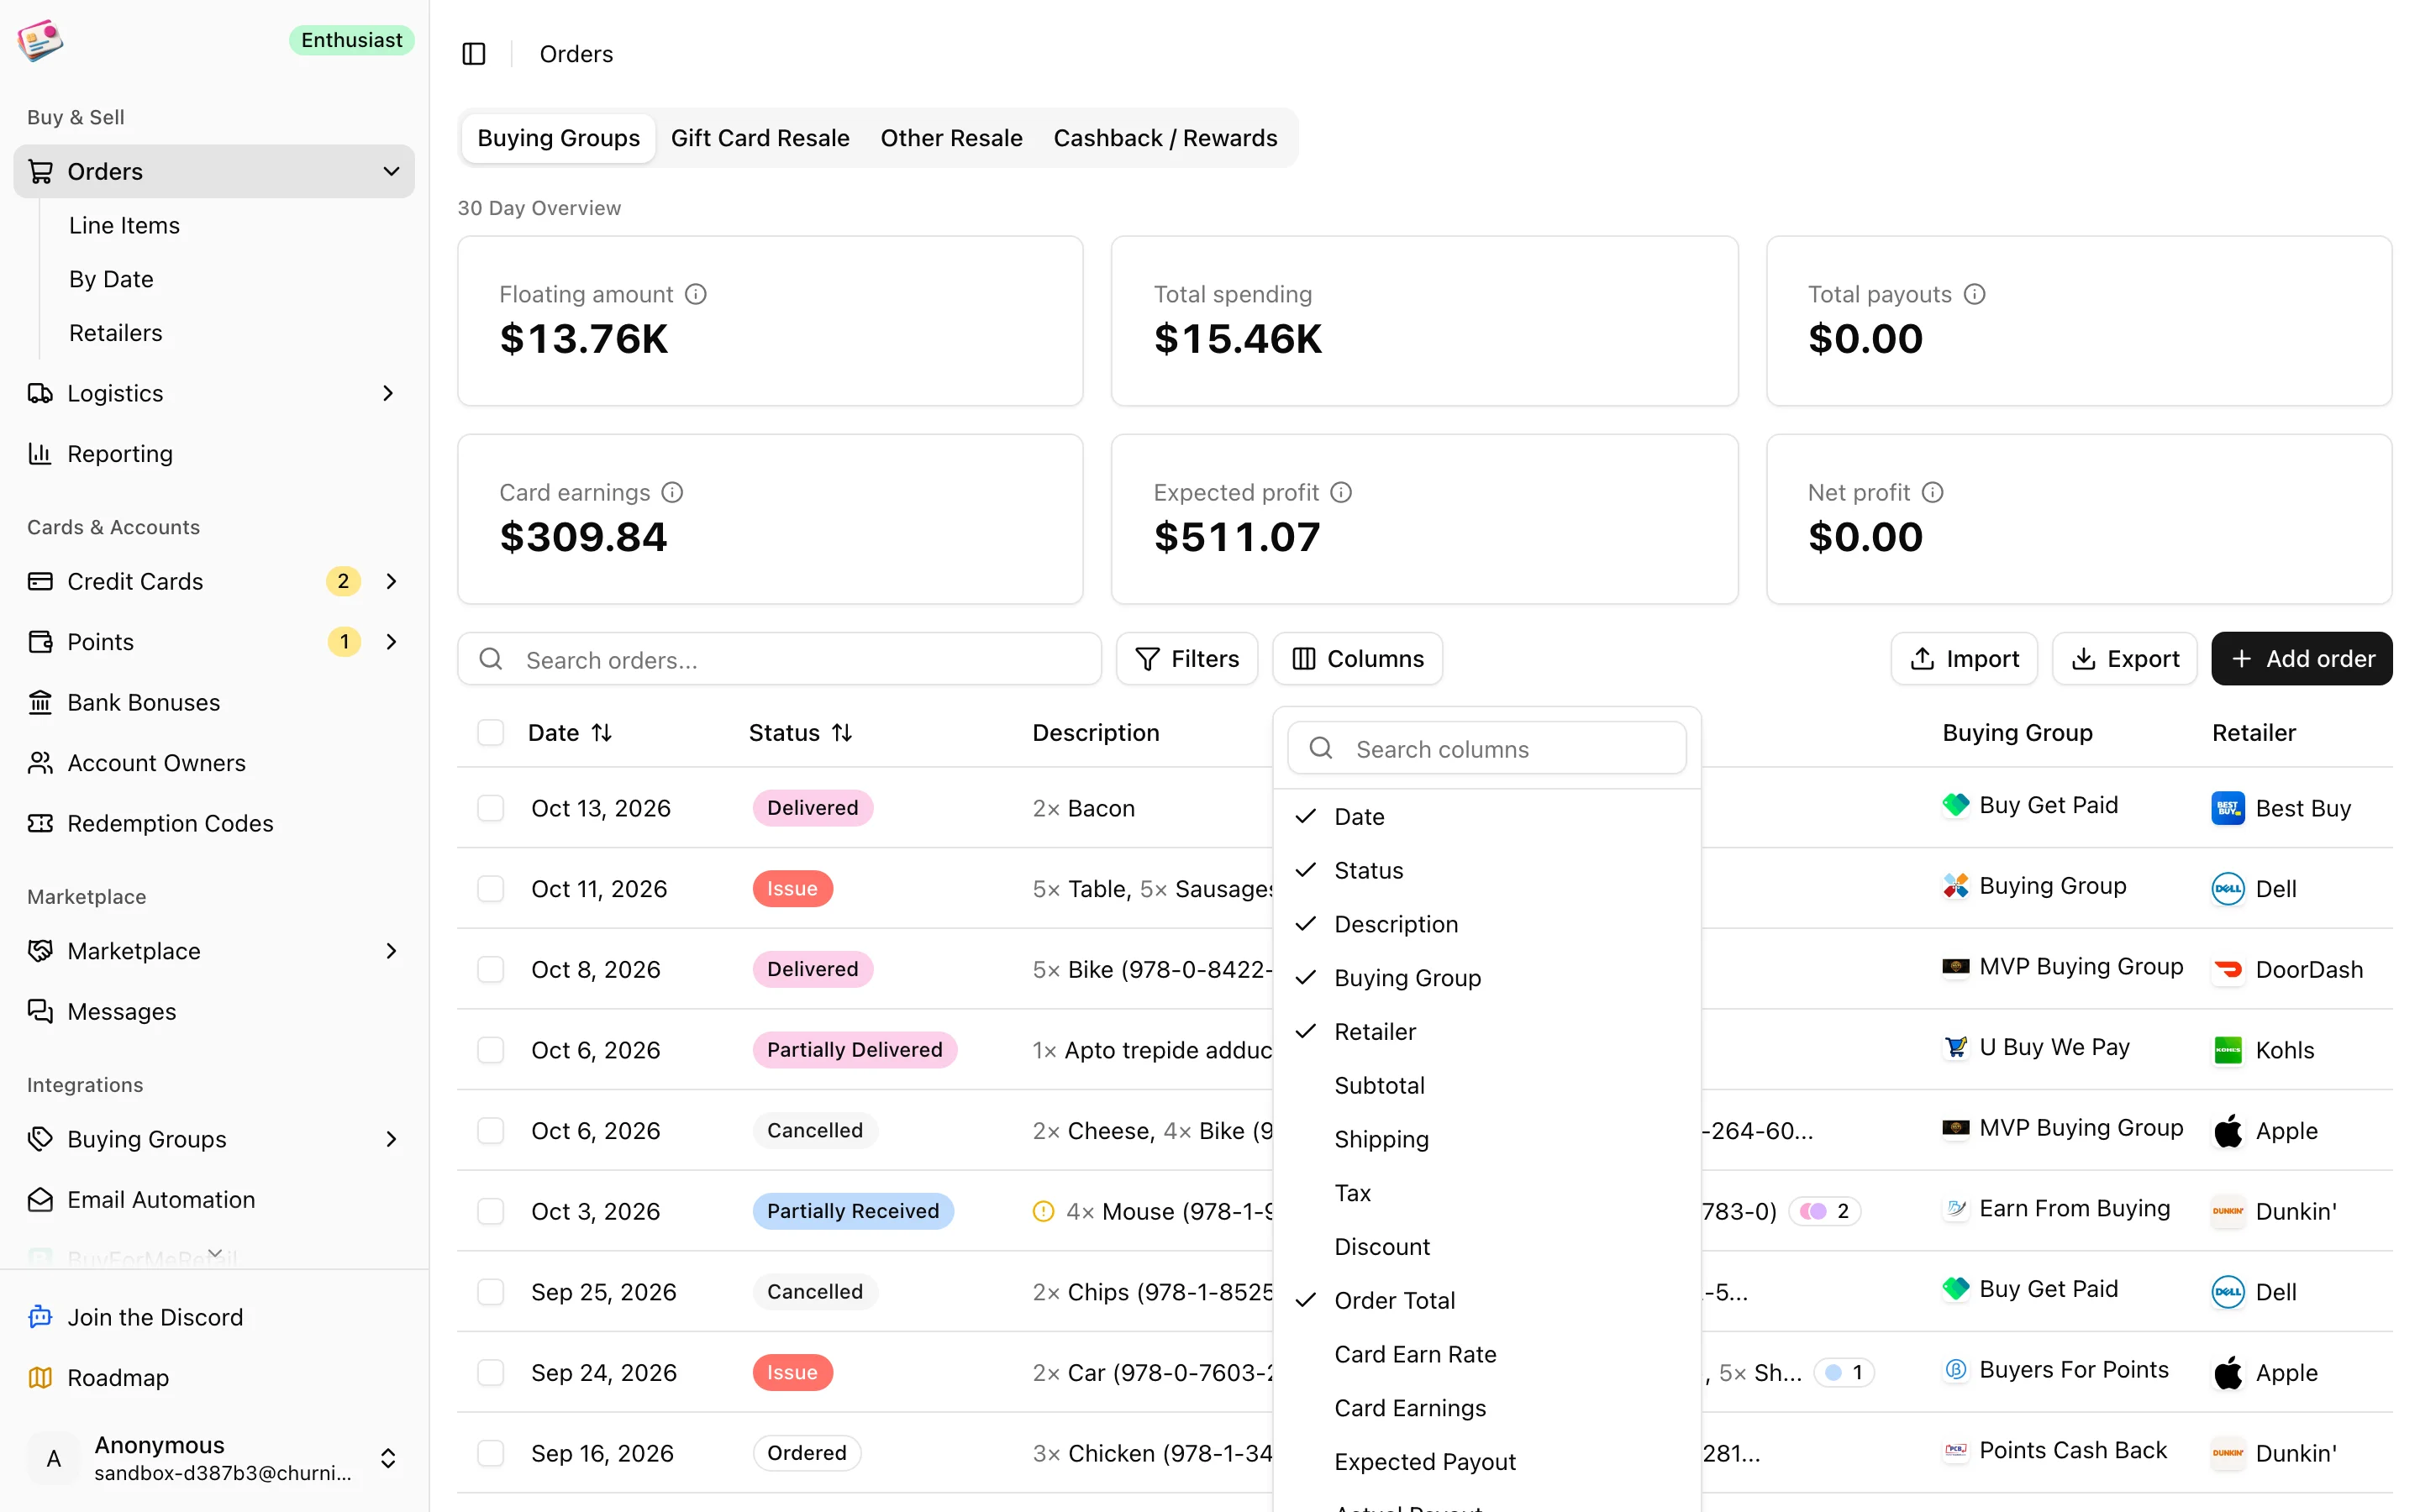
Task: Click U Buy We Pay cart icon
Action: coord(1955,1047)
